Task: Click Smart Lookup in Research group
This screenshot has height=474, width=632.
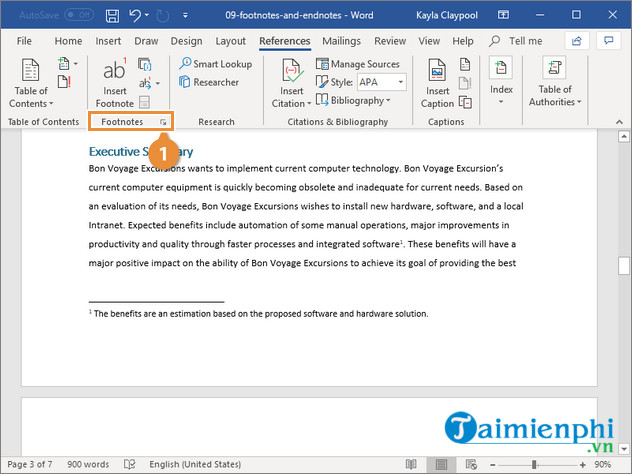Action: click(x=215, y=64)
